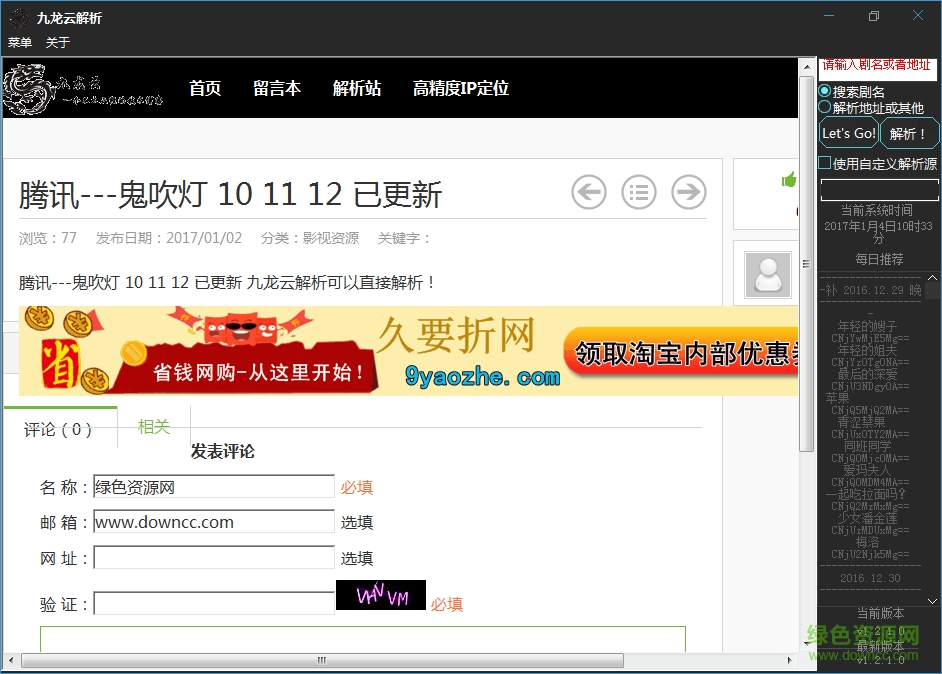942x674 pixels.
Task: Click the 网址 input field
Action: (214, 557)
